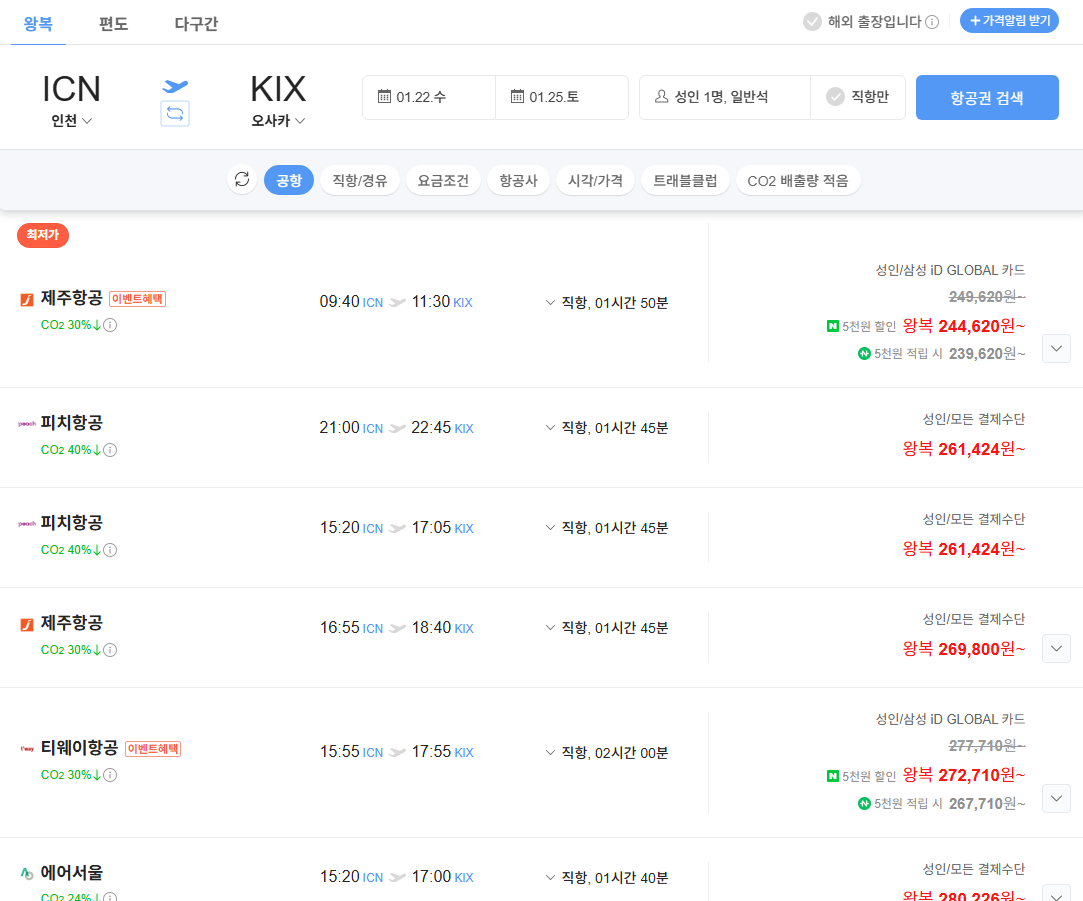Click the passenger person icon
1083x901 pixels.
point(661,96)
